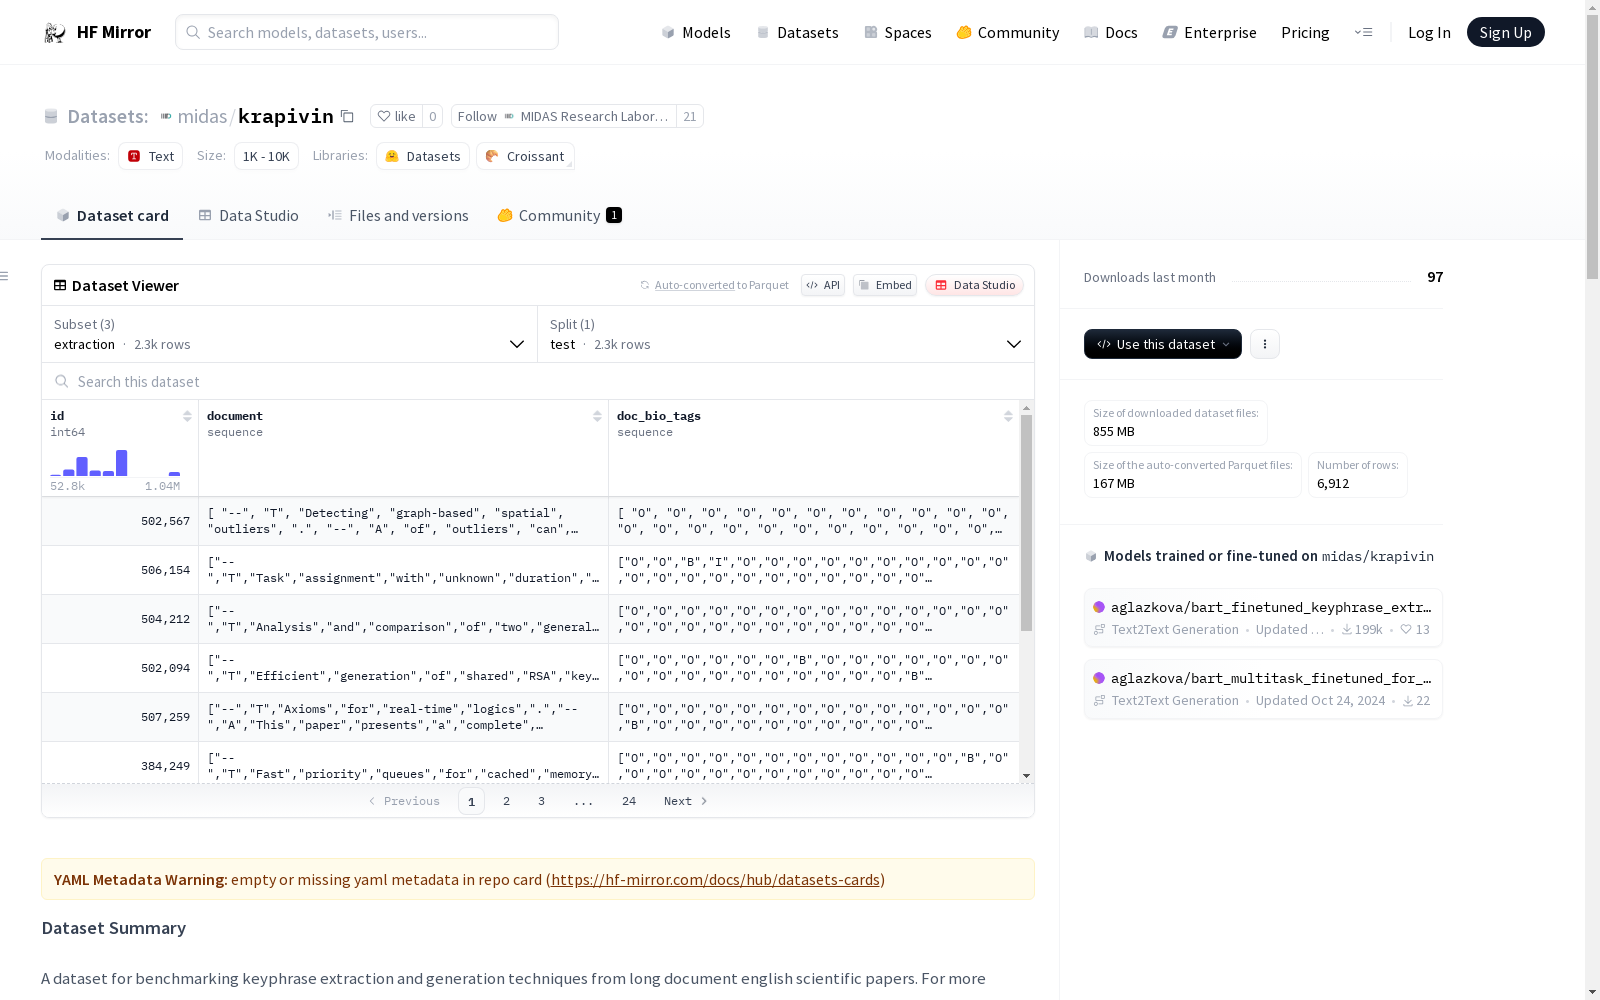The height and width of the screenshot is (1000, 1600).
Task: Go to page 3 of the viewer
Action: point(542,801)
